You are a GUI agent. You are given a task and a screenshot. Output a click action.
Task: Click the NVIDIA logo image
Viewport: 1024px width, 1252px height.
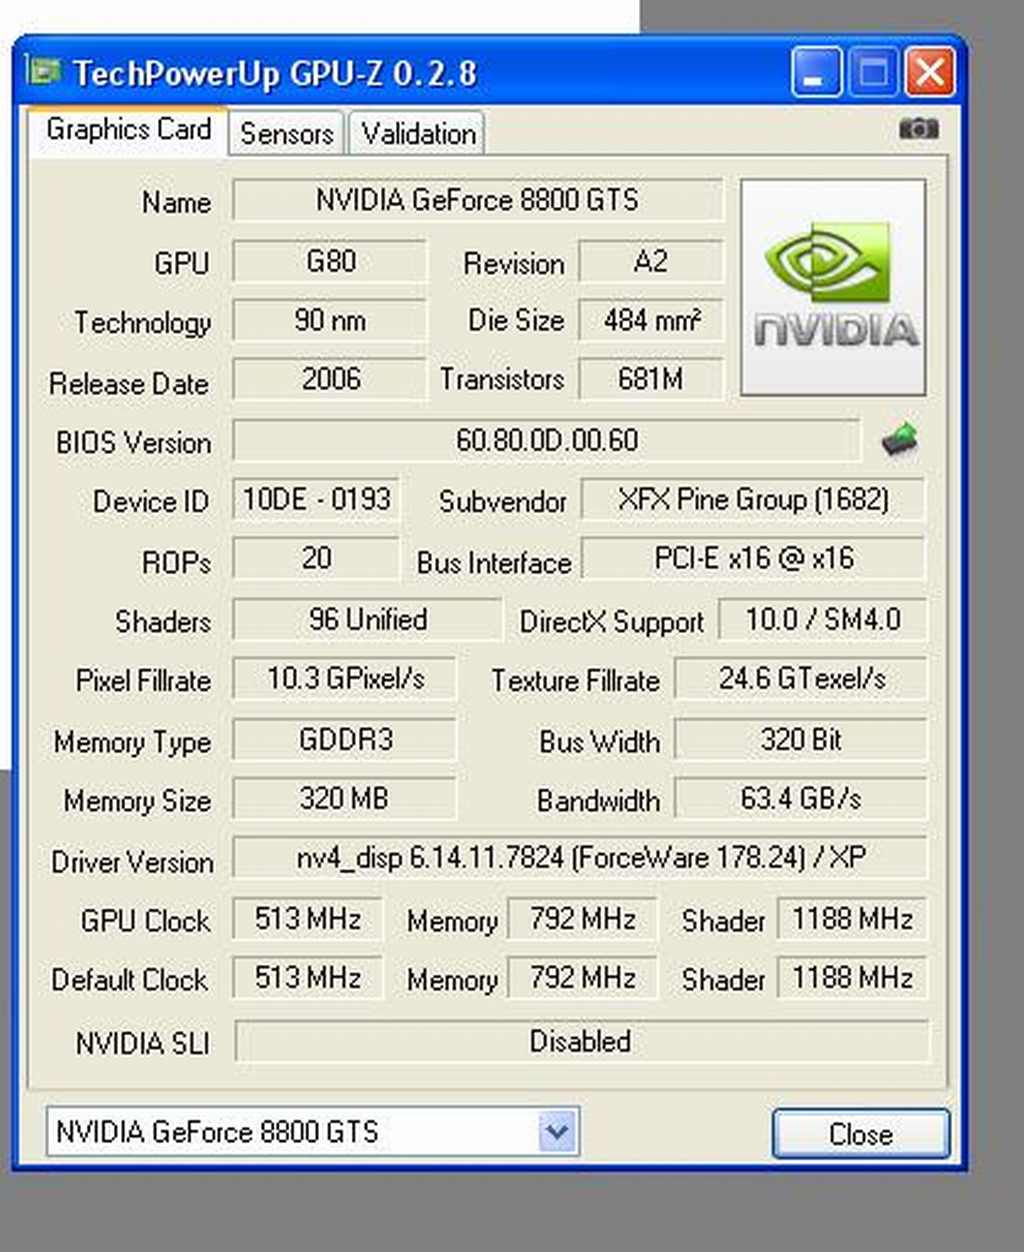click(833, 288)
